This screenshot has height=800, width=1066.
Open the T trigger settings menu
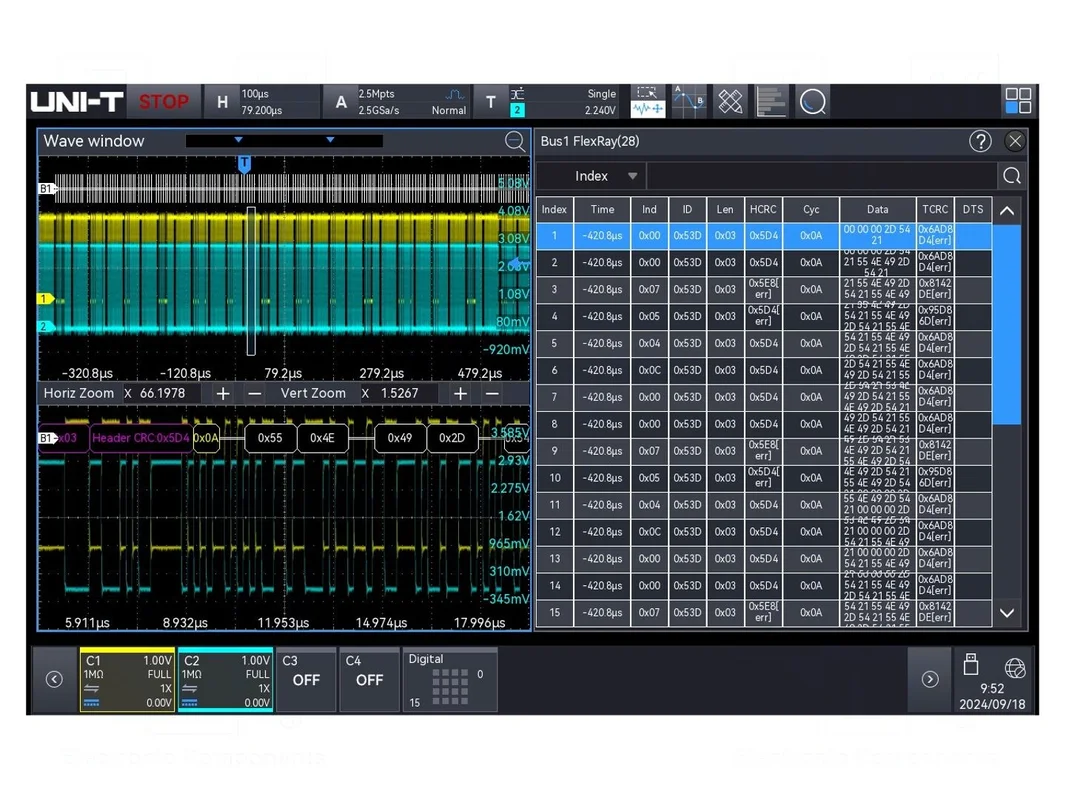click(490, 101)
